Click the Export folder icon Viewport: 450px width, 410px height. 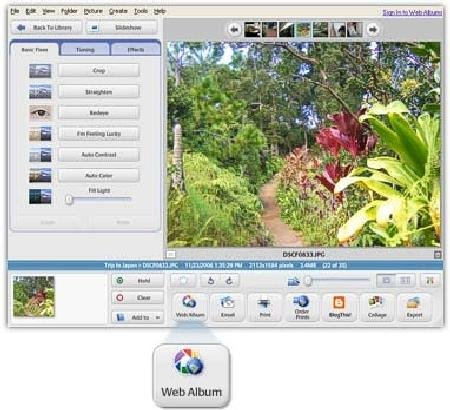click(414, 307)
